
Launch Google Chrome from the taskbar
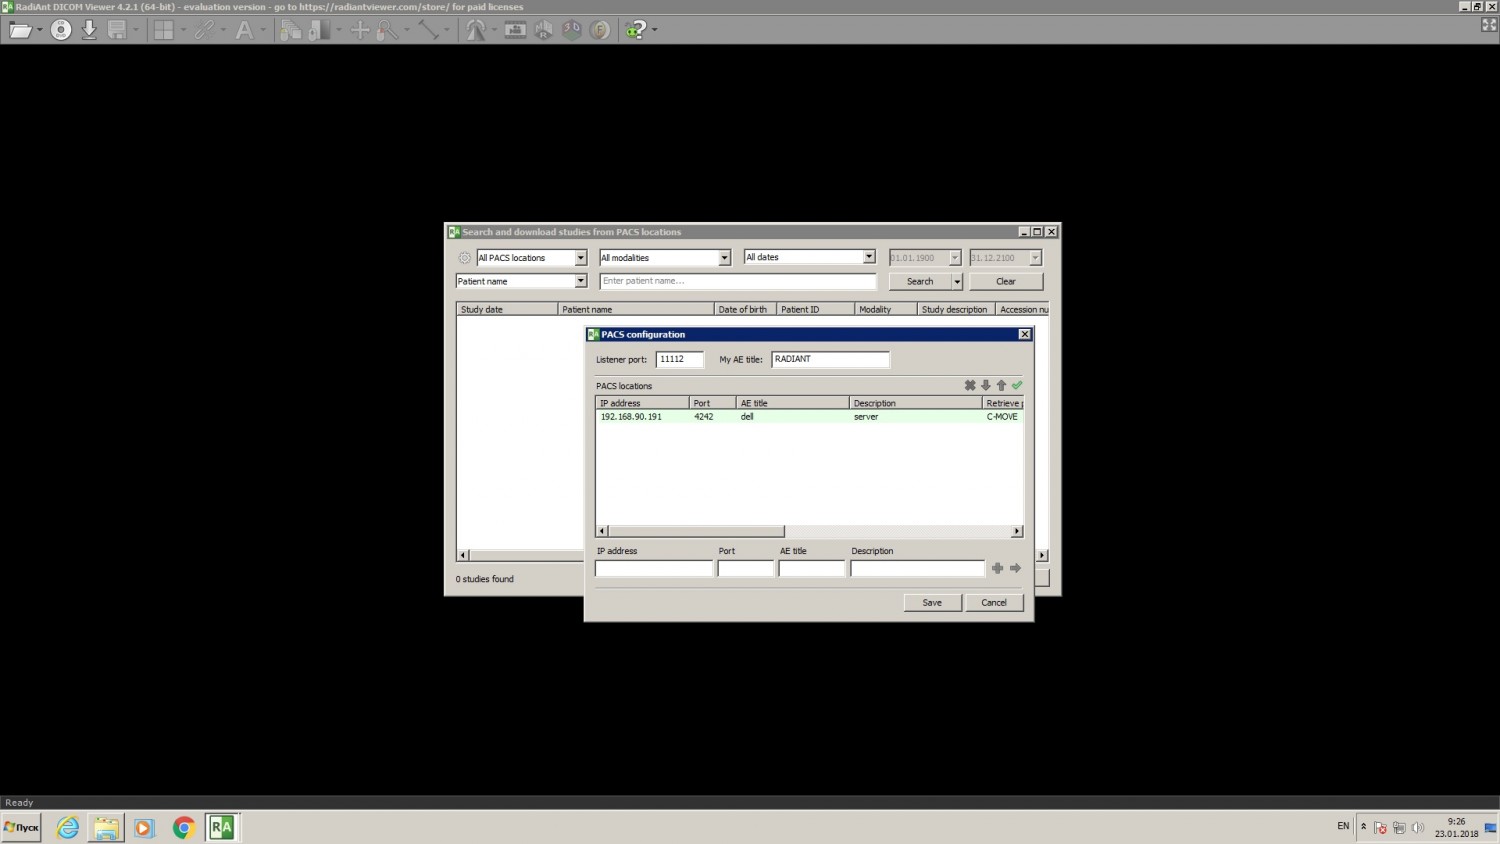coord(183,827)
